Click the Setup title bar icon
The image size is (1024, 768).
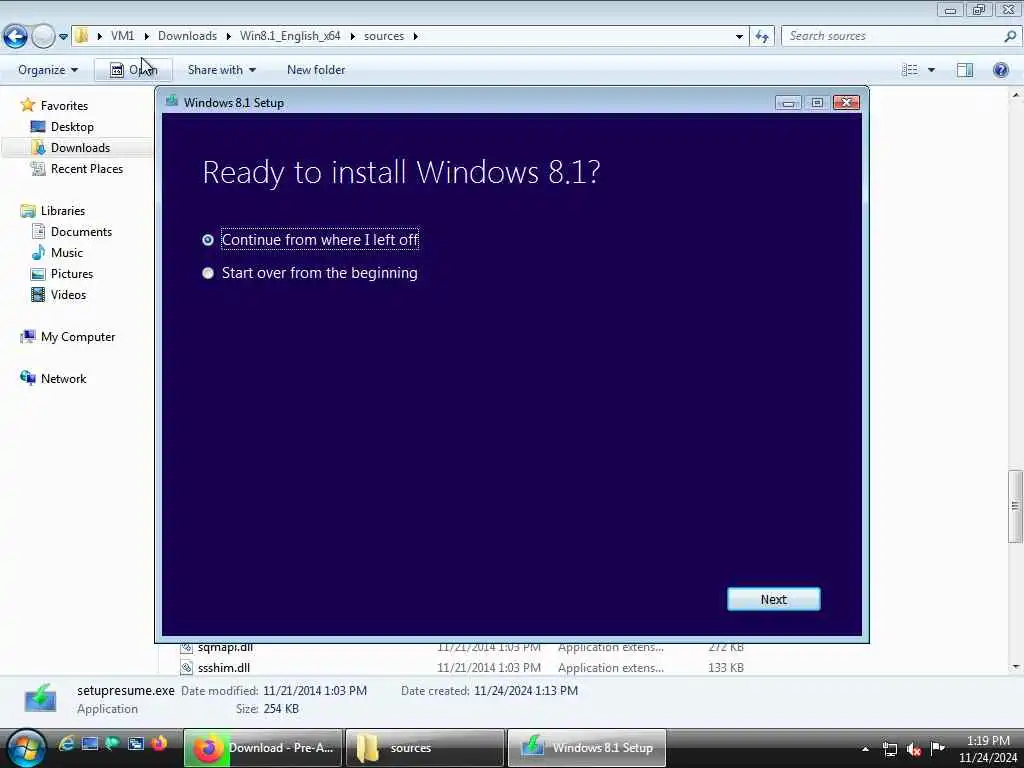click(x=172, y=101)
